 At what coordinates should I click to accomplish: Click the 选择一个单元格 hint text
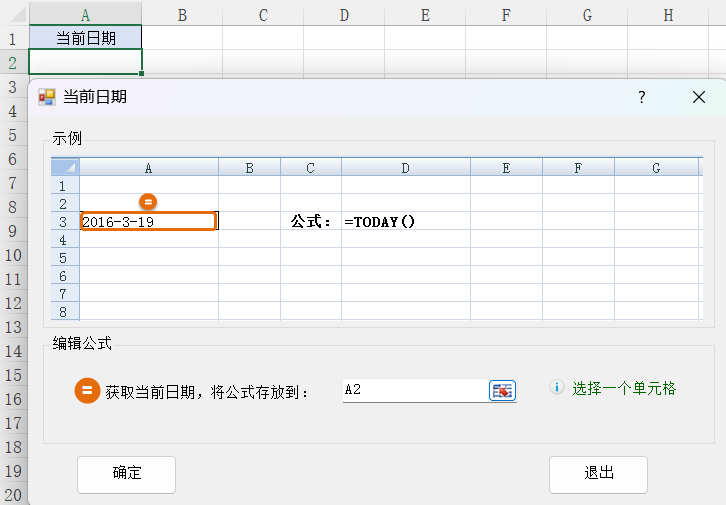(624, 388)
